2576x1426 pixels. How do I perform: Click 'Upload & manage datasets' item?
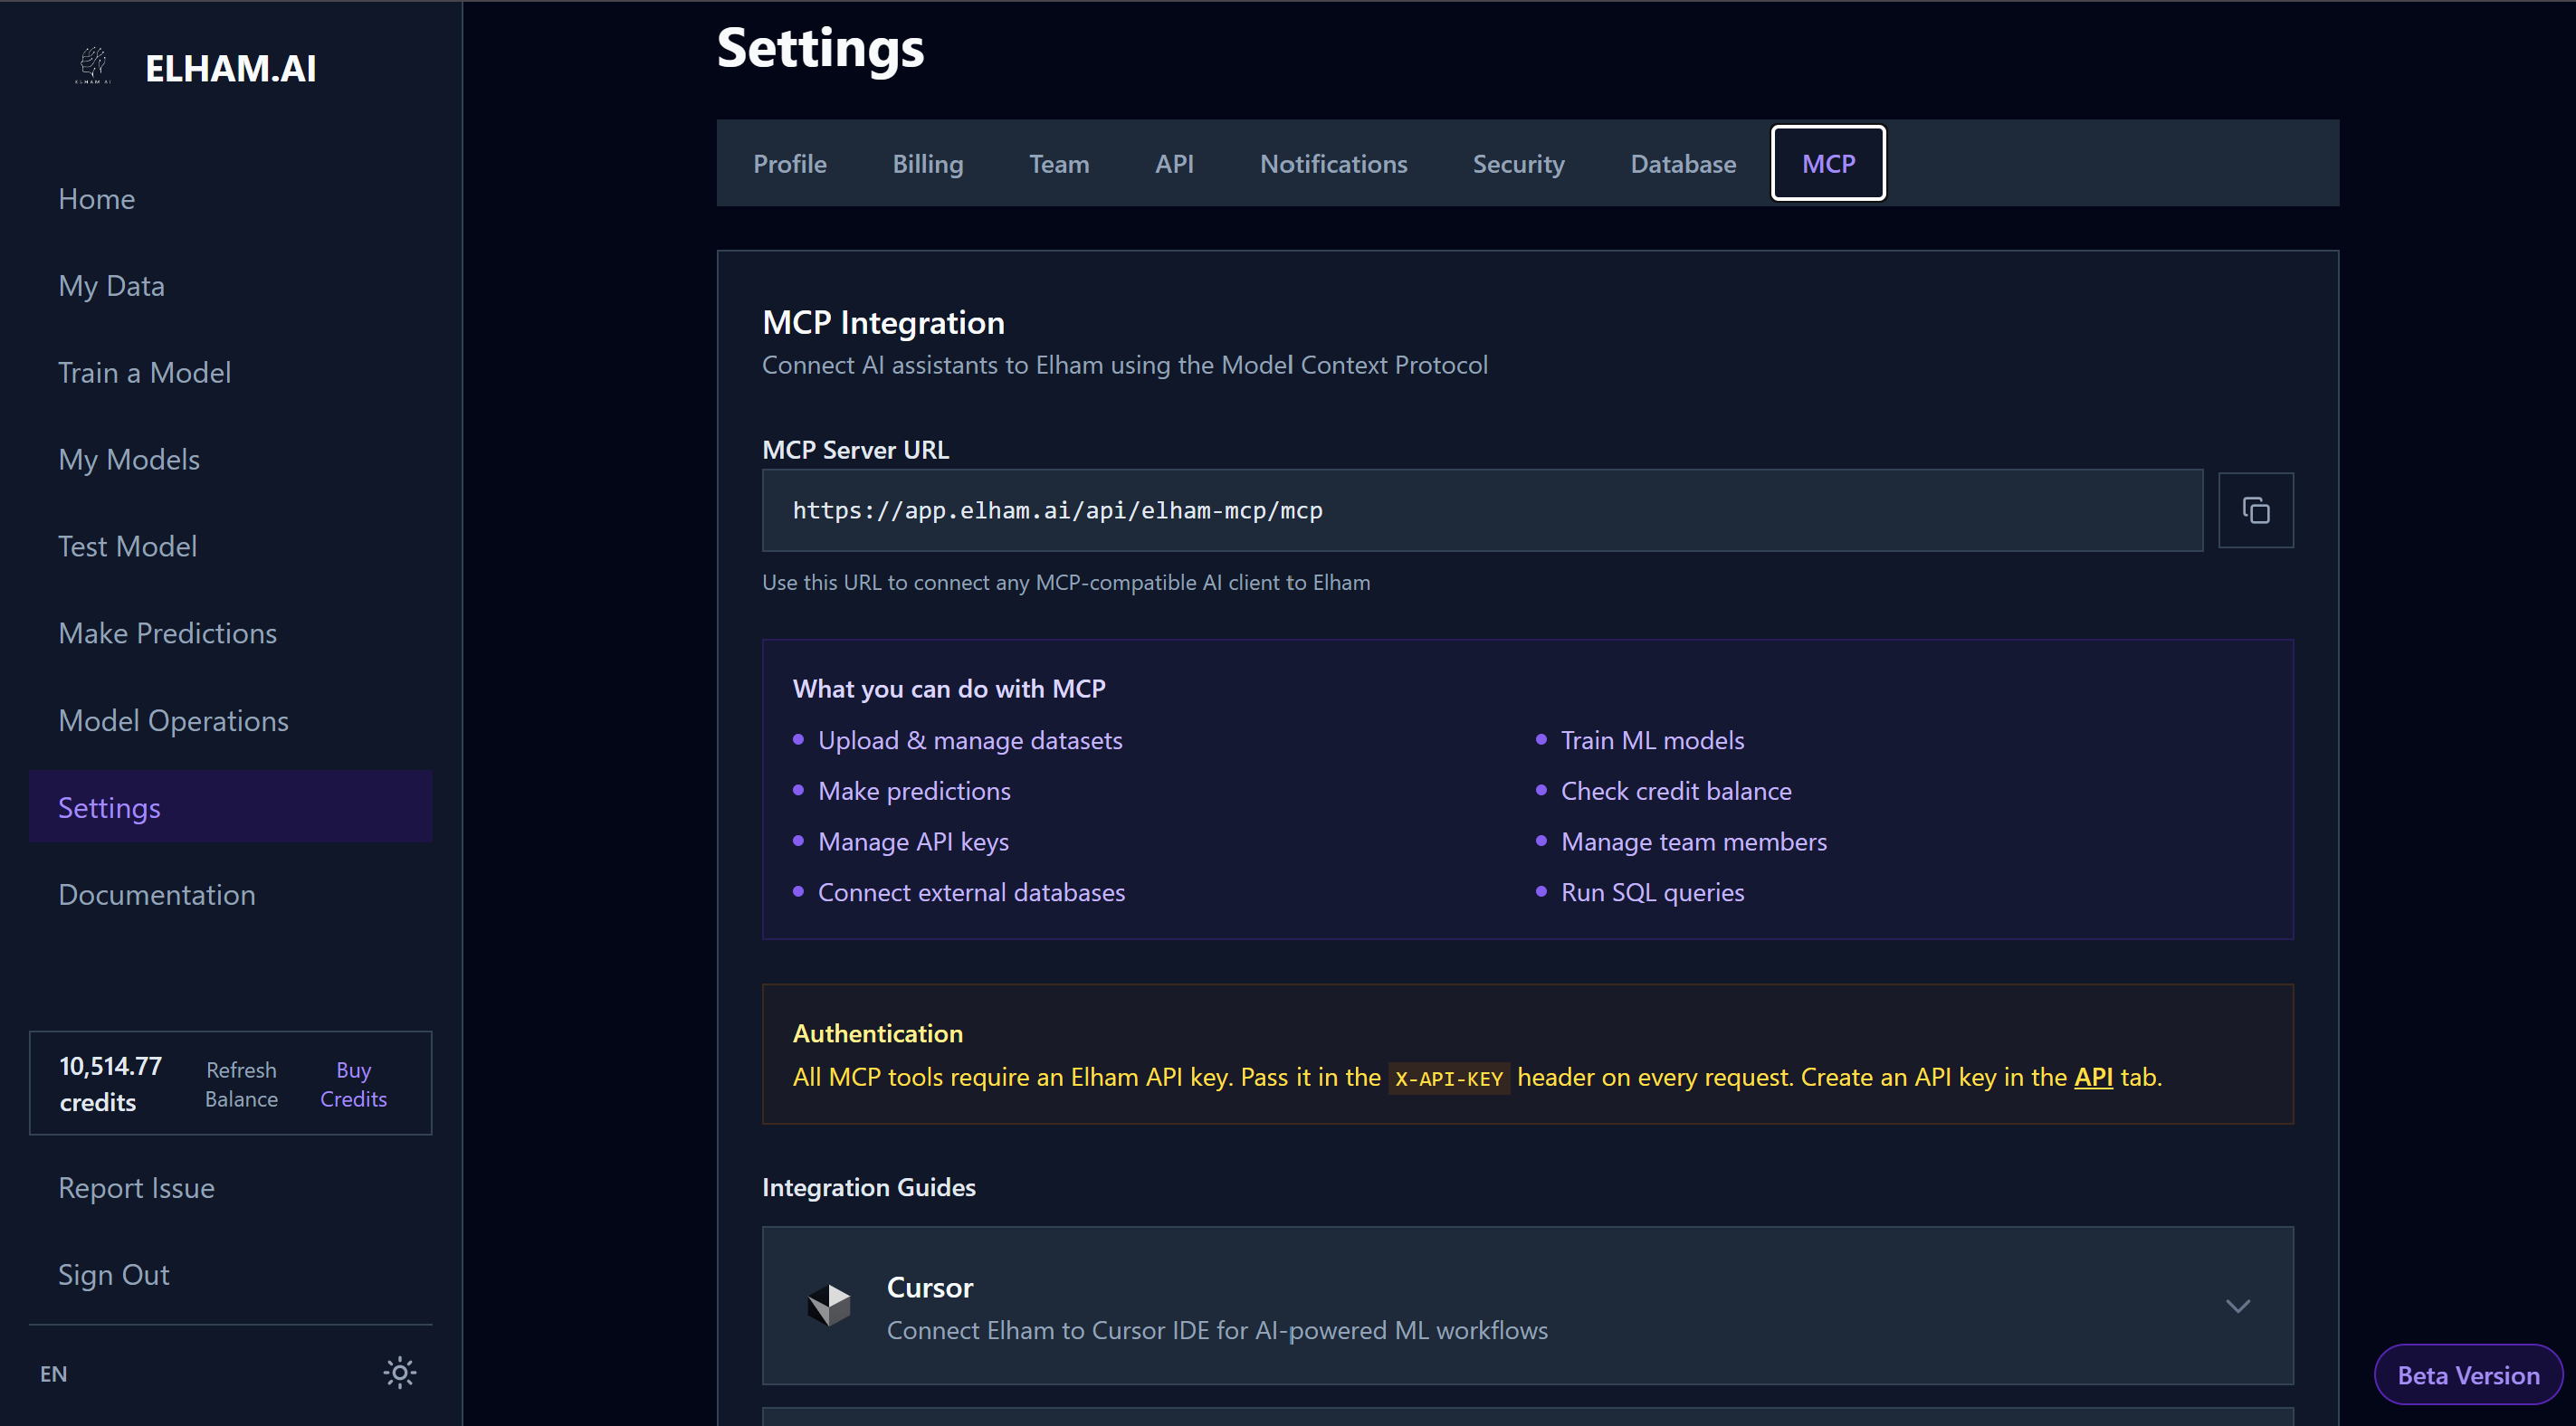[970, 741]
